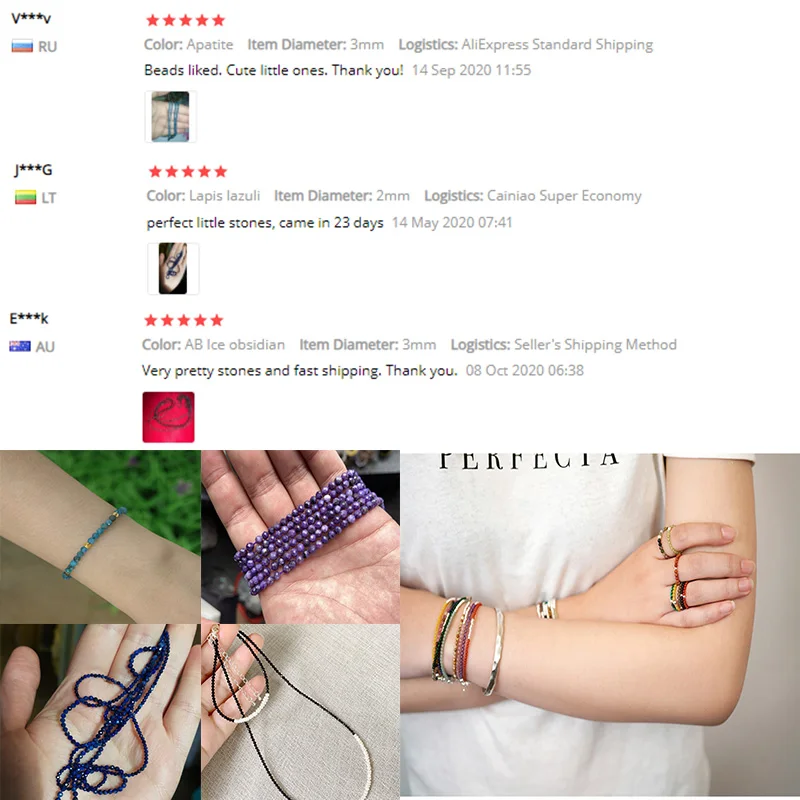Screen dimensions: 800x800
Task: Click the reviewer name V***v
Action: 31,18
